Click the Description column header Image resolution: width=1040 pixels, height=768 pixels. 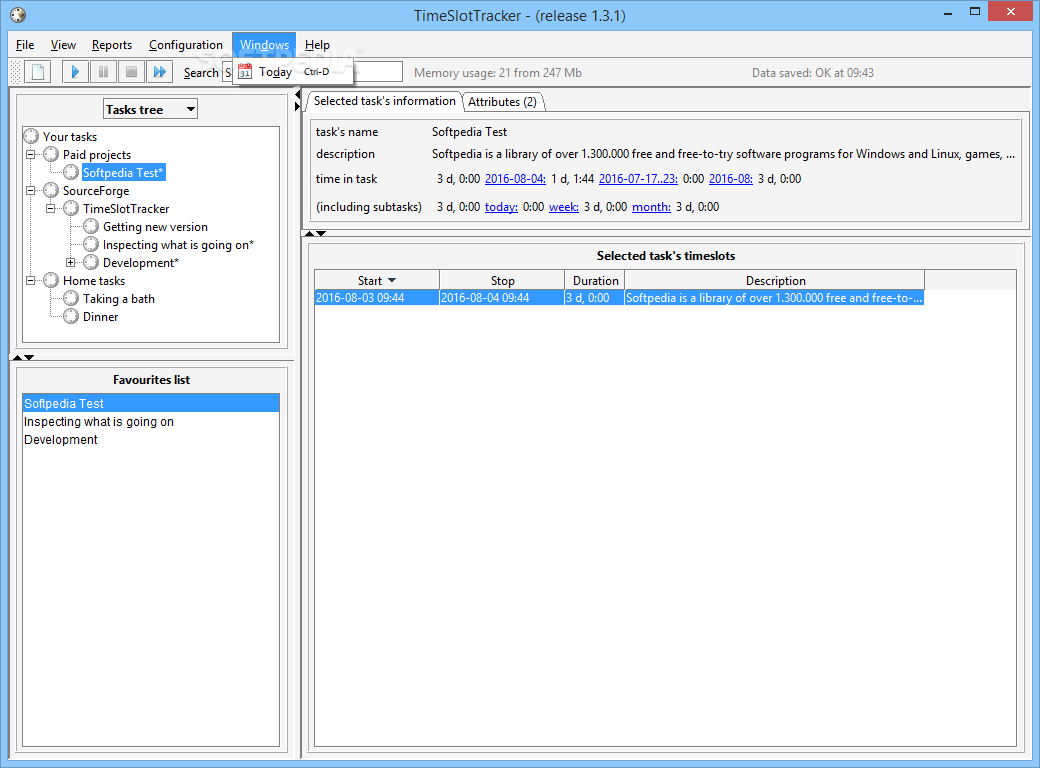[x=775, y=281]
